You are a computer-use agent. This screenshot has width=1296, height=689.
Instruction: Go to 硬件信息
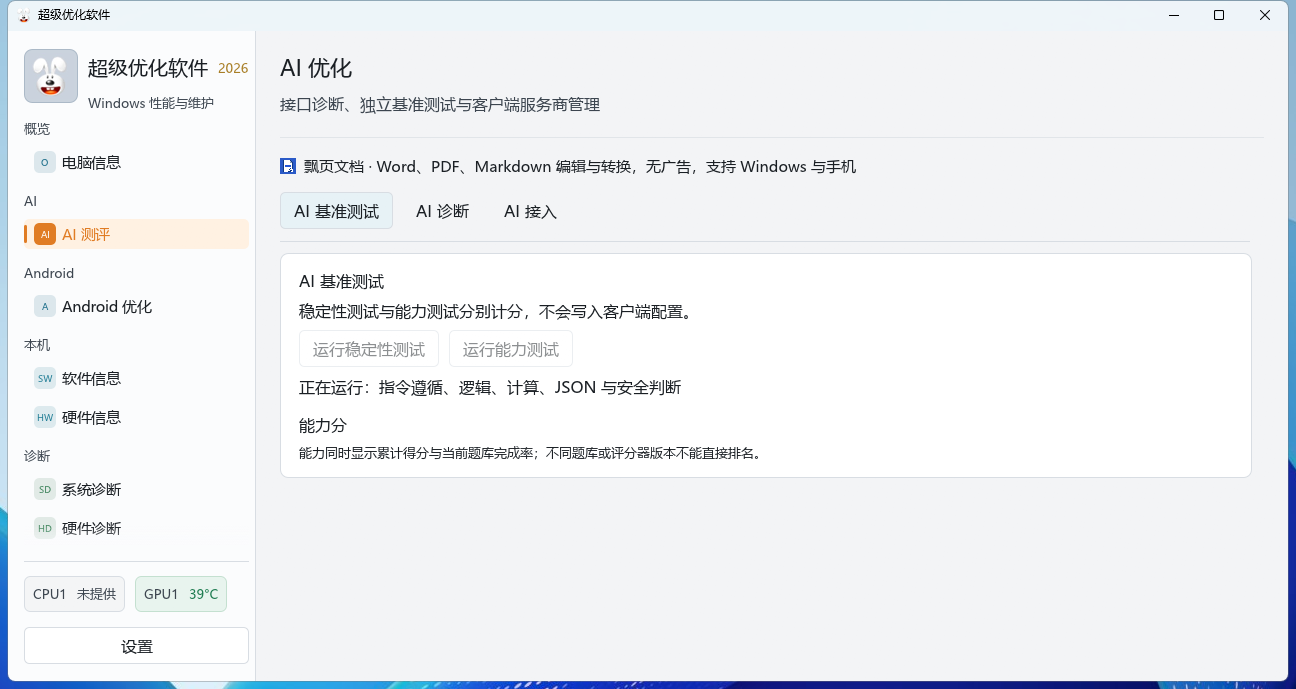[x=136, y=417]
